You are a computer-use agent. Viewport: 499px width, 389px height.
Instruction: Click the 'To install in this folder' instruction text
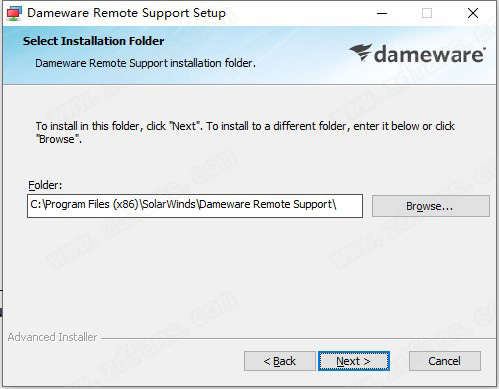(x=245, y=132)
